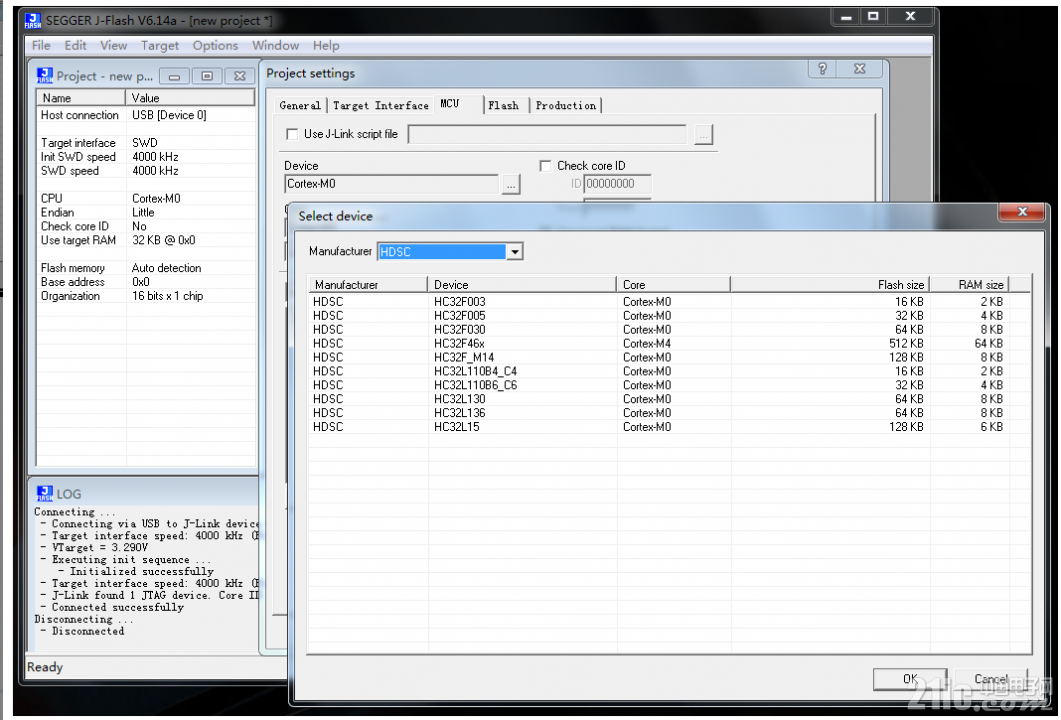Click the Endian Little row
The width and height of the screenshot is (1061, 720).
click(x=146, y=212)
